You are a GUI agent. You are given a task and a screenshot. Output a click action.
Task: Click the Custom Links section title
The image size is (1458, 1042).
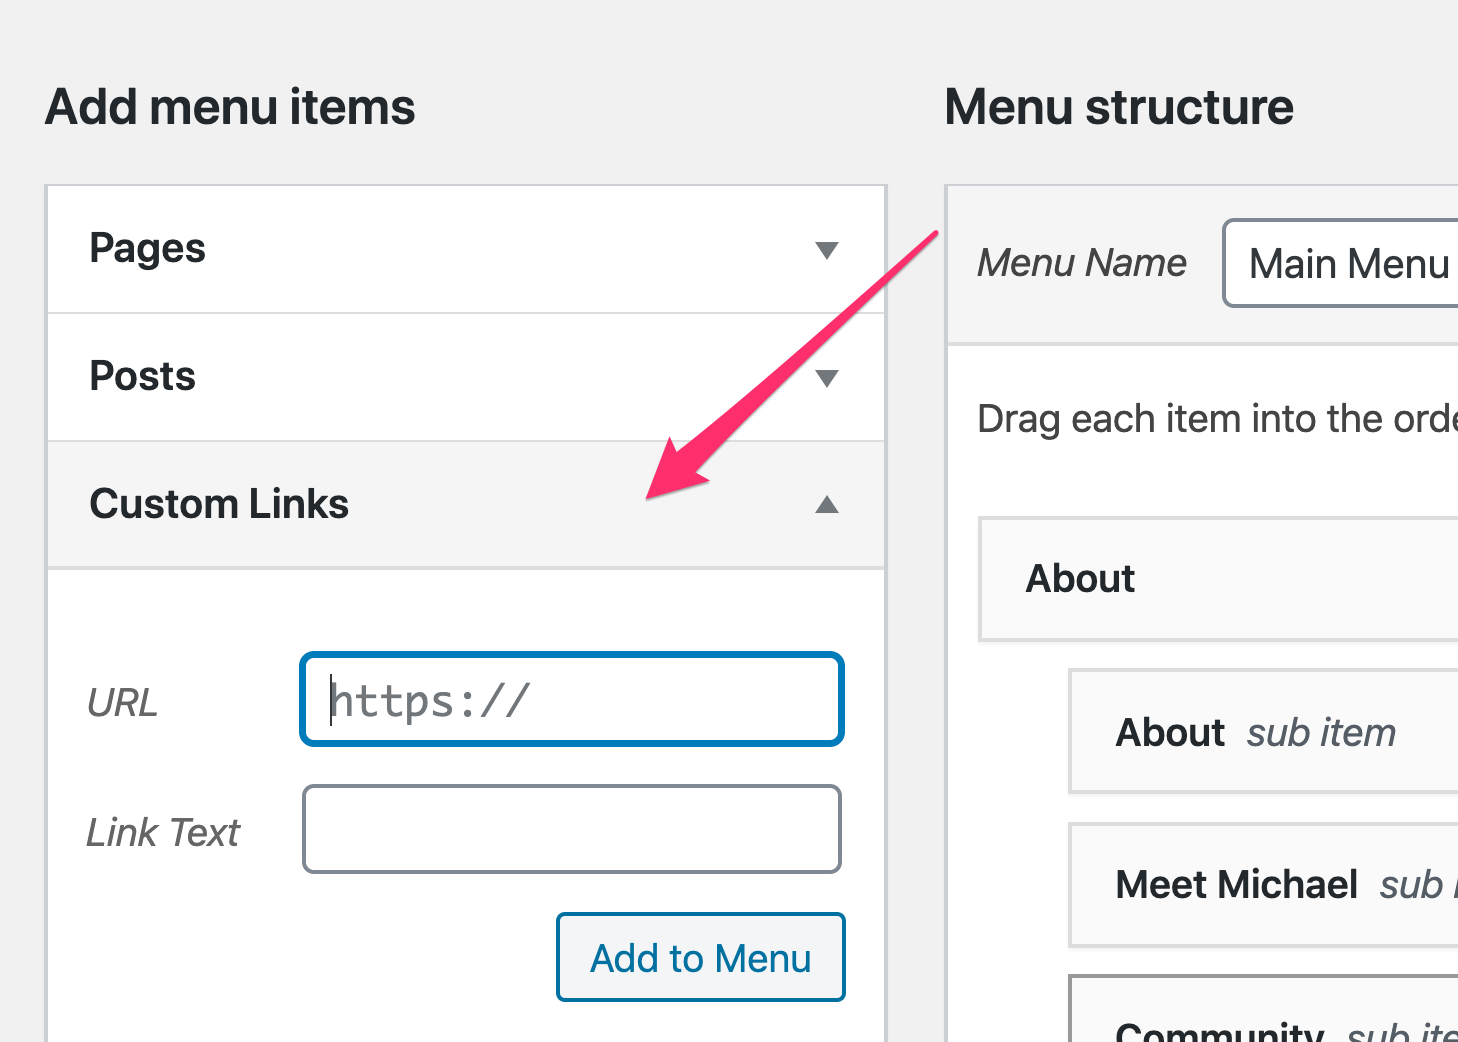point(219,504)
